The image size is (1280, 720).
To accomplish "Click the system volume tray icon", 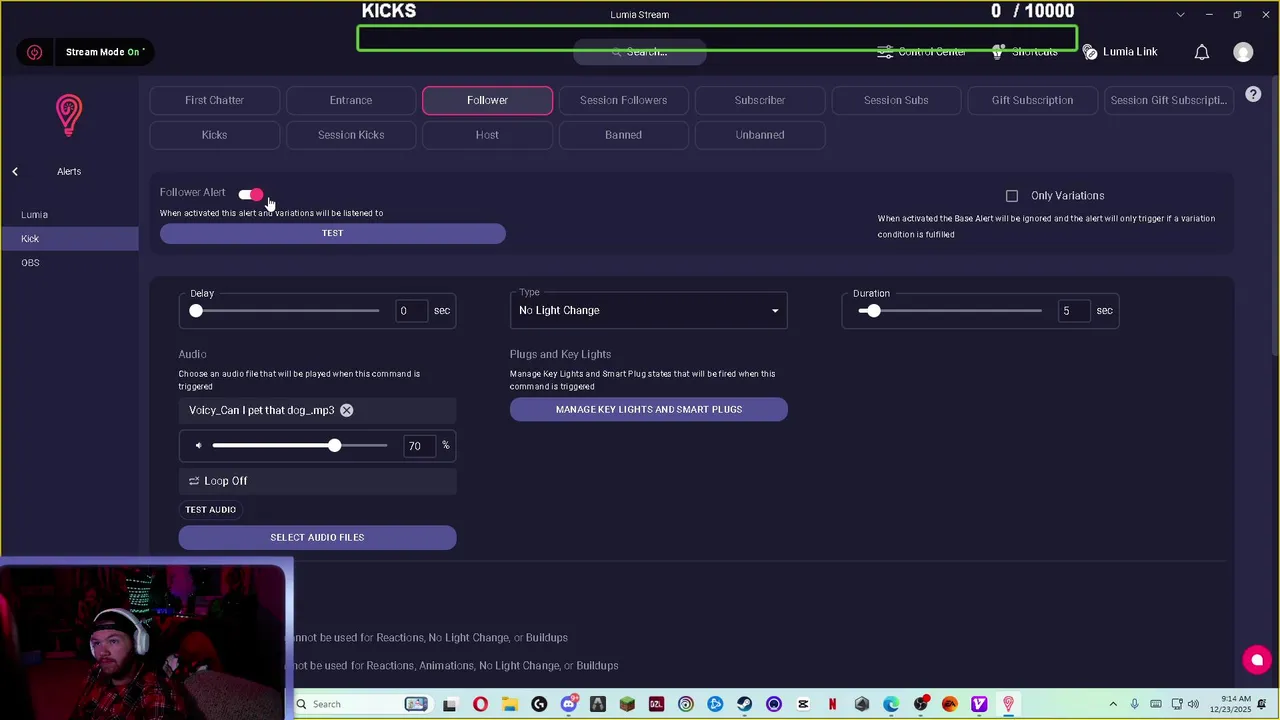I will (1193, 704).
